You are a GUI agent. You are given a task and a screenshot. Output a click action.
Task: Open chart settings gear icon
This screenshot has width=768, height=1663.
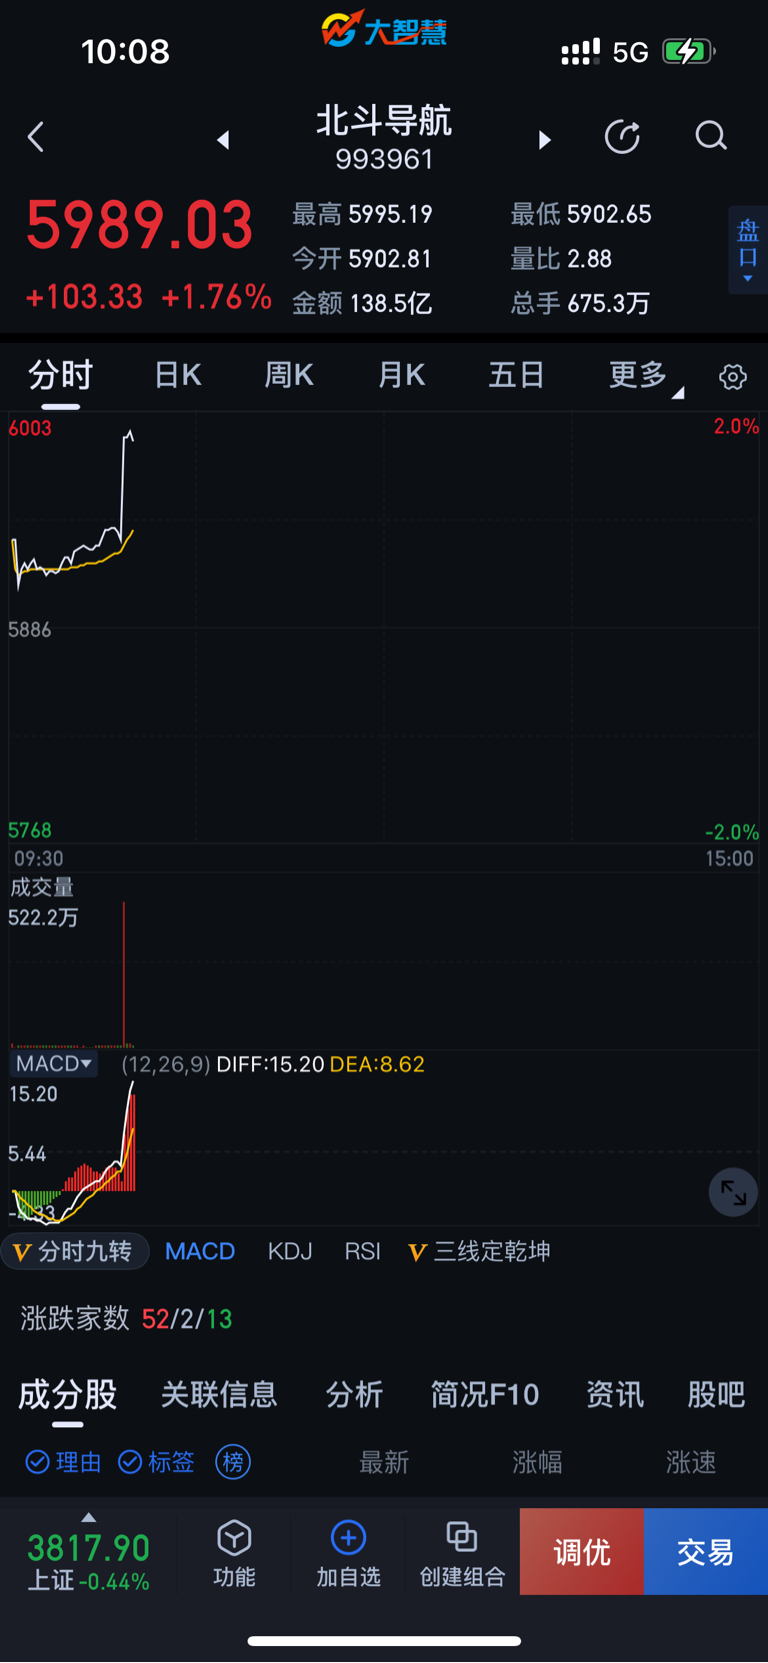coord(733,377)
